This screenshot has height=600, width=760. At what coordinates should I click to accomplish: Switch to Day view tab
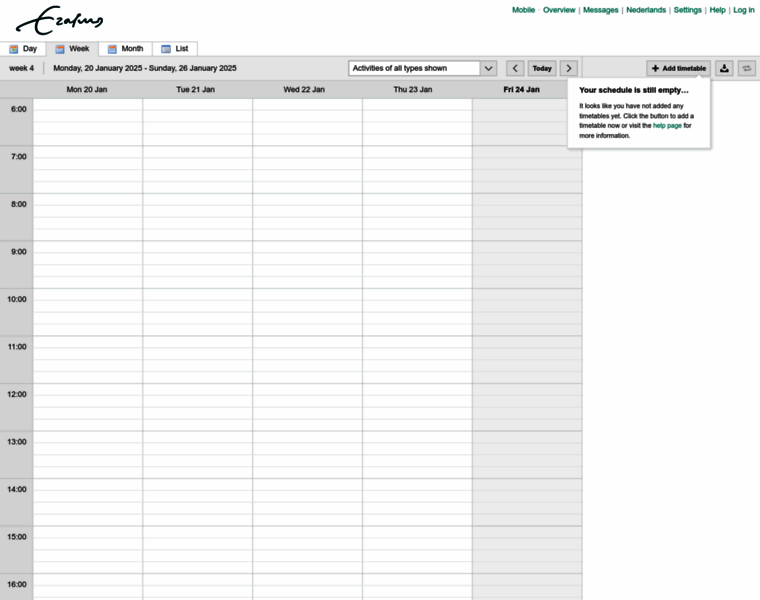click(x=23, y=48)
